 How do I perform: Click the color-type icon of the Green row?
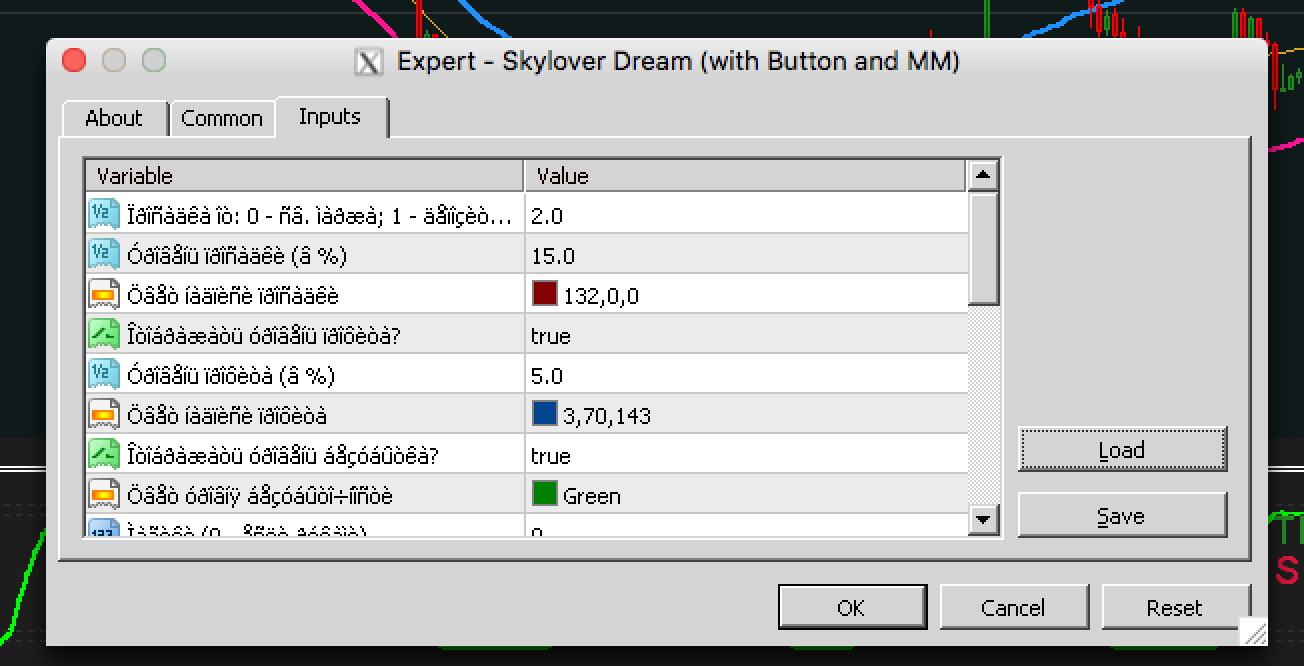point(104,495)
